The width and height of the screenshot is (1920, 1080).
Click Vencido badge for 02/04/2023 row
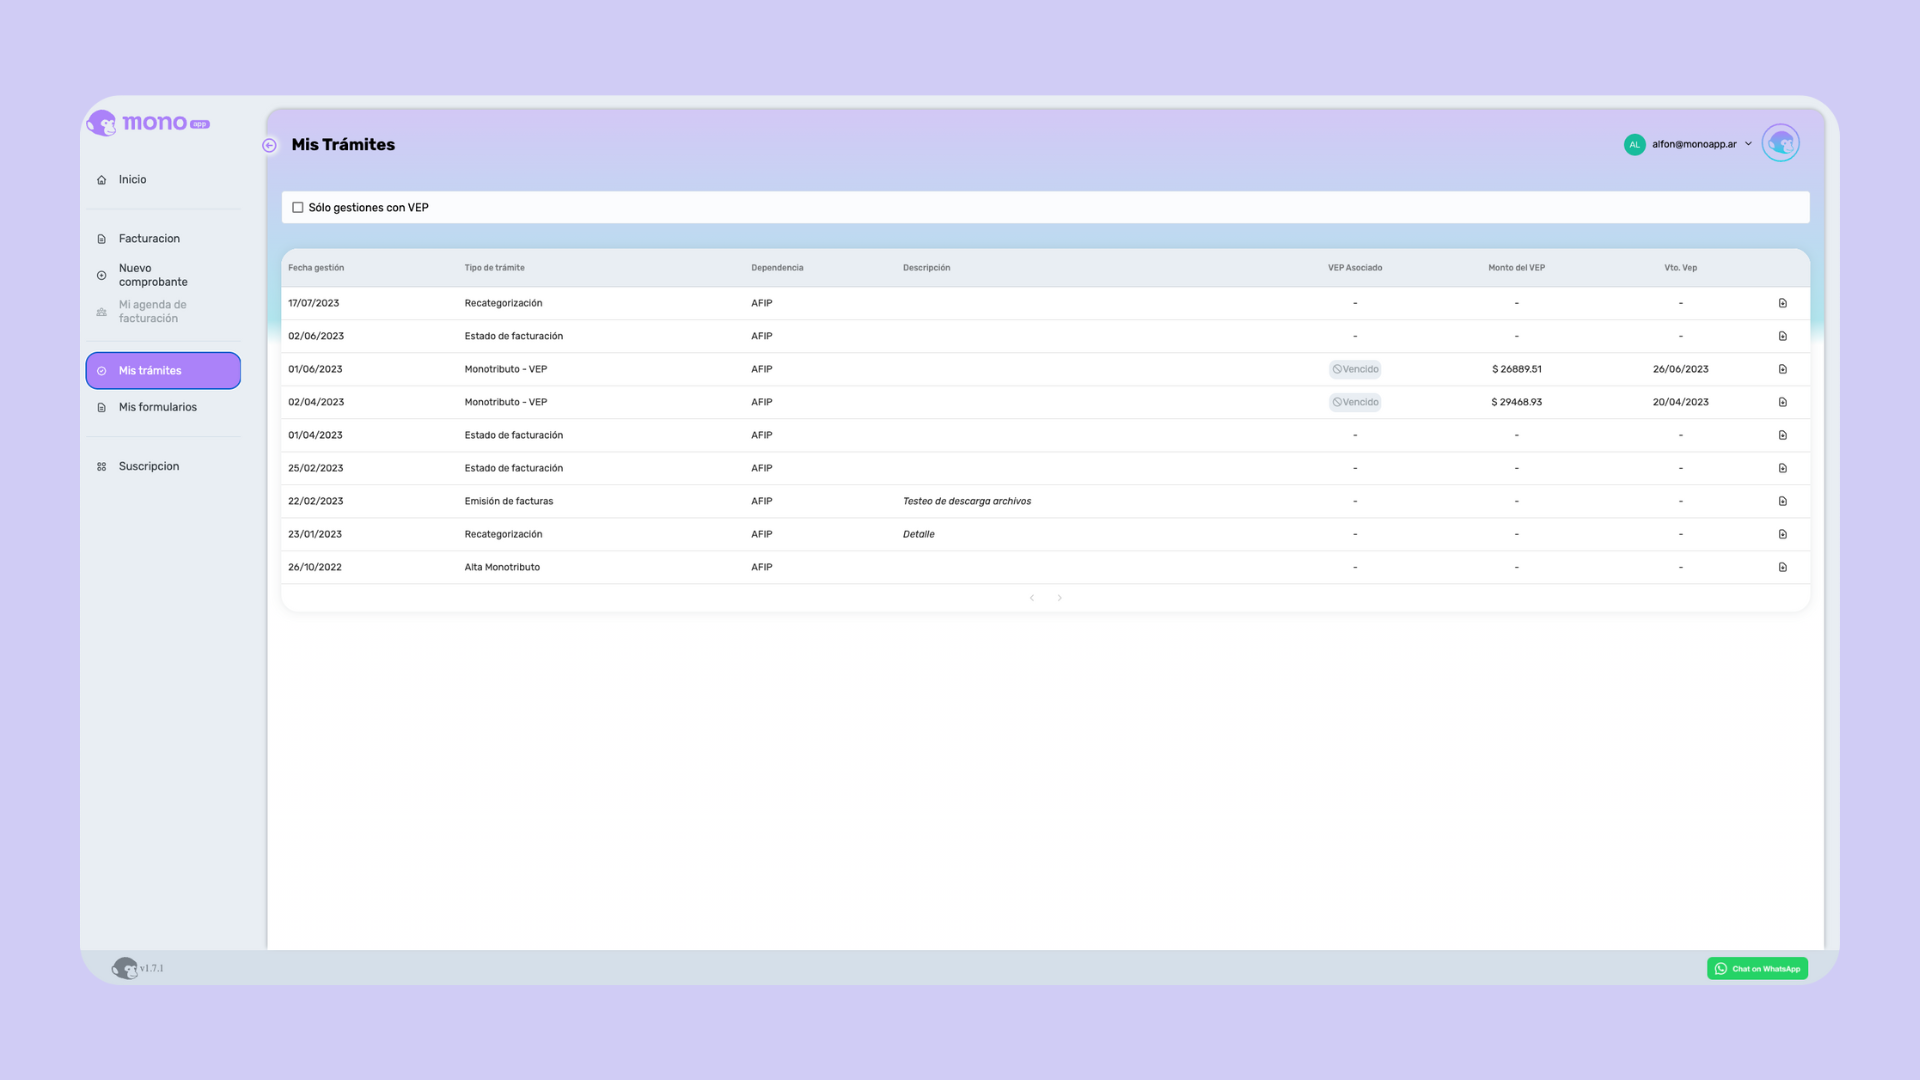(1355, 402)
